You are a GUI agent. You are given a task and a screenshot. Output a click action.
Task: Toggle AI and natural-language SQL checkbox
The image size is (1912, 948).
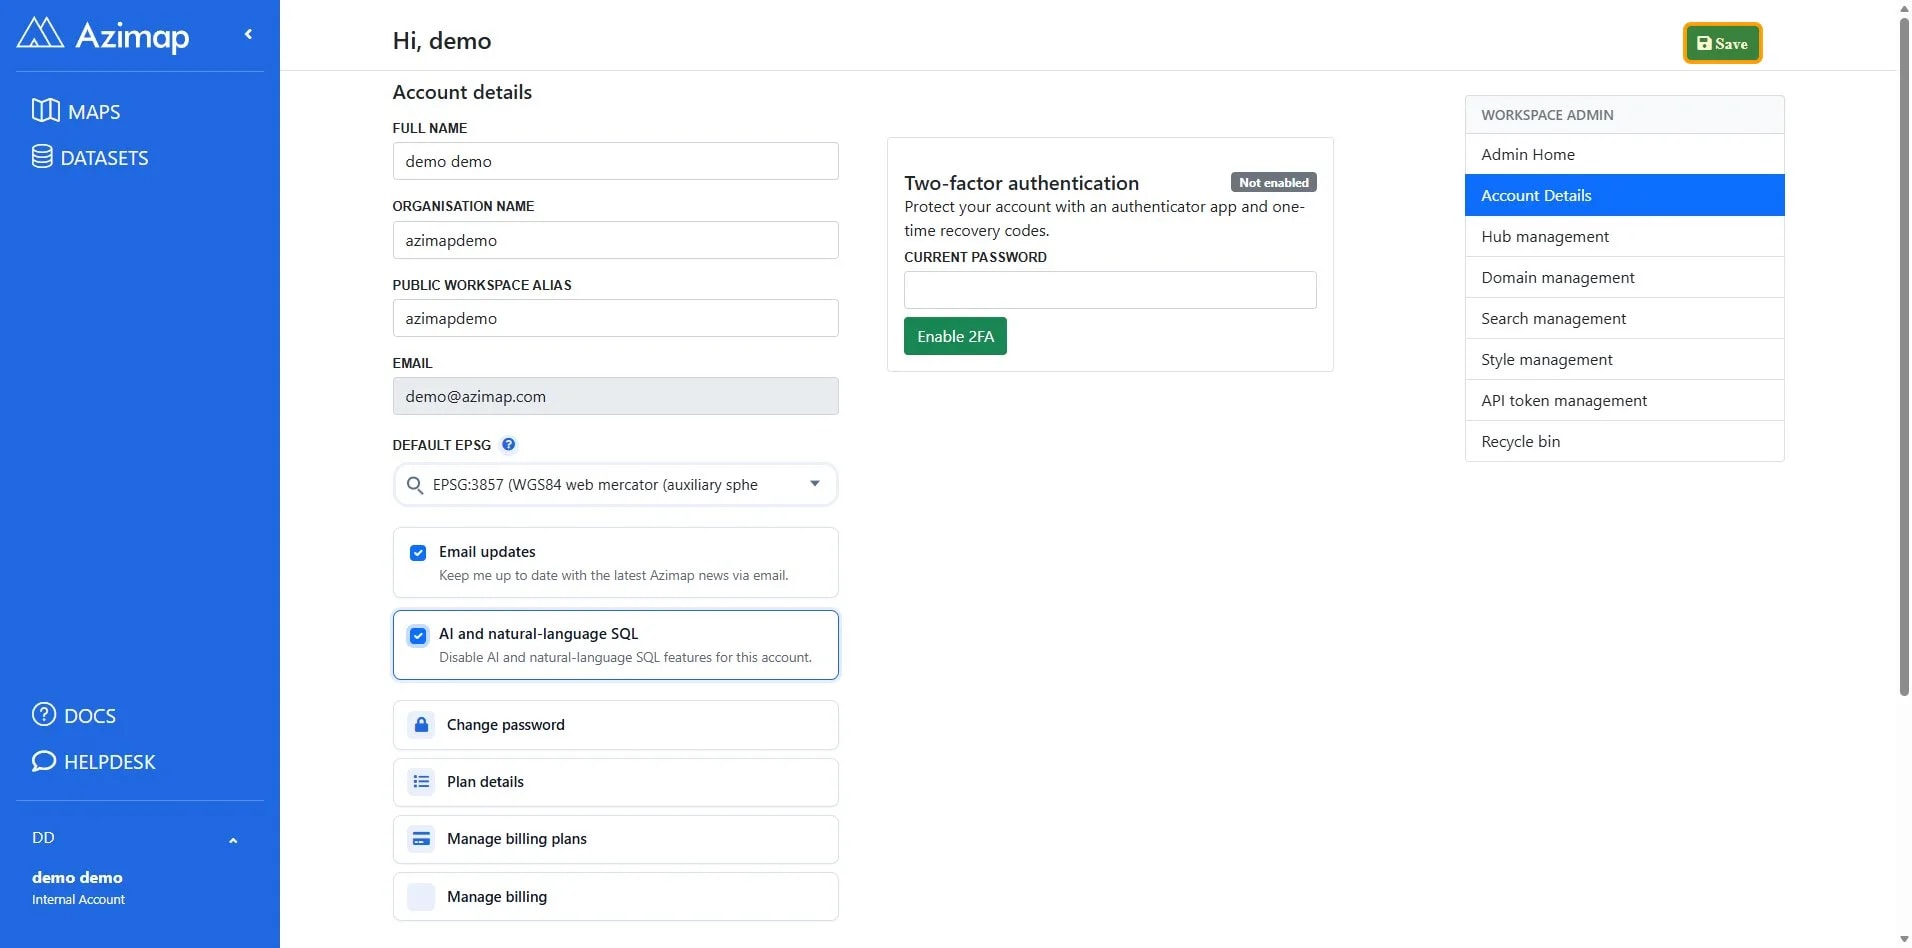(418, 635)
